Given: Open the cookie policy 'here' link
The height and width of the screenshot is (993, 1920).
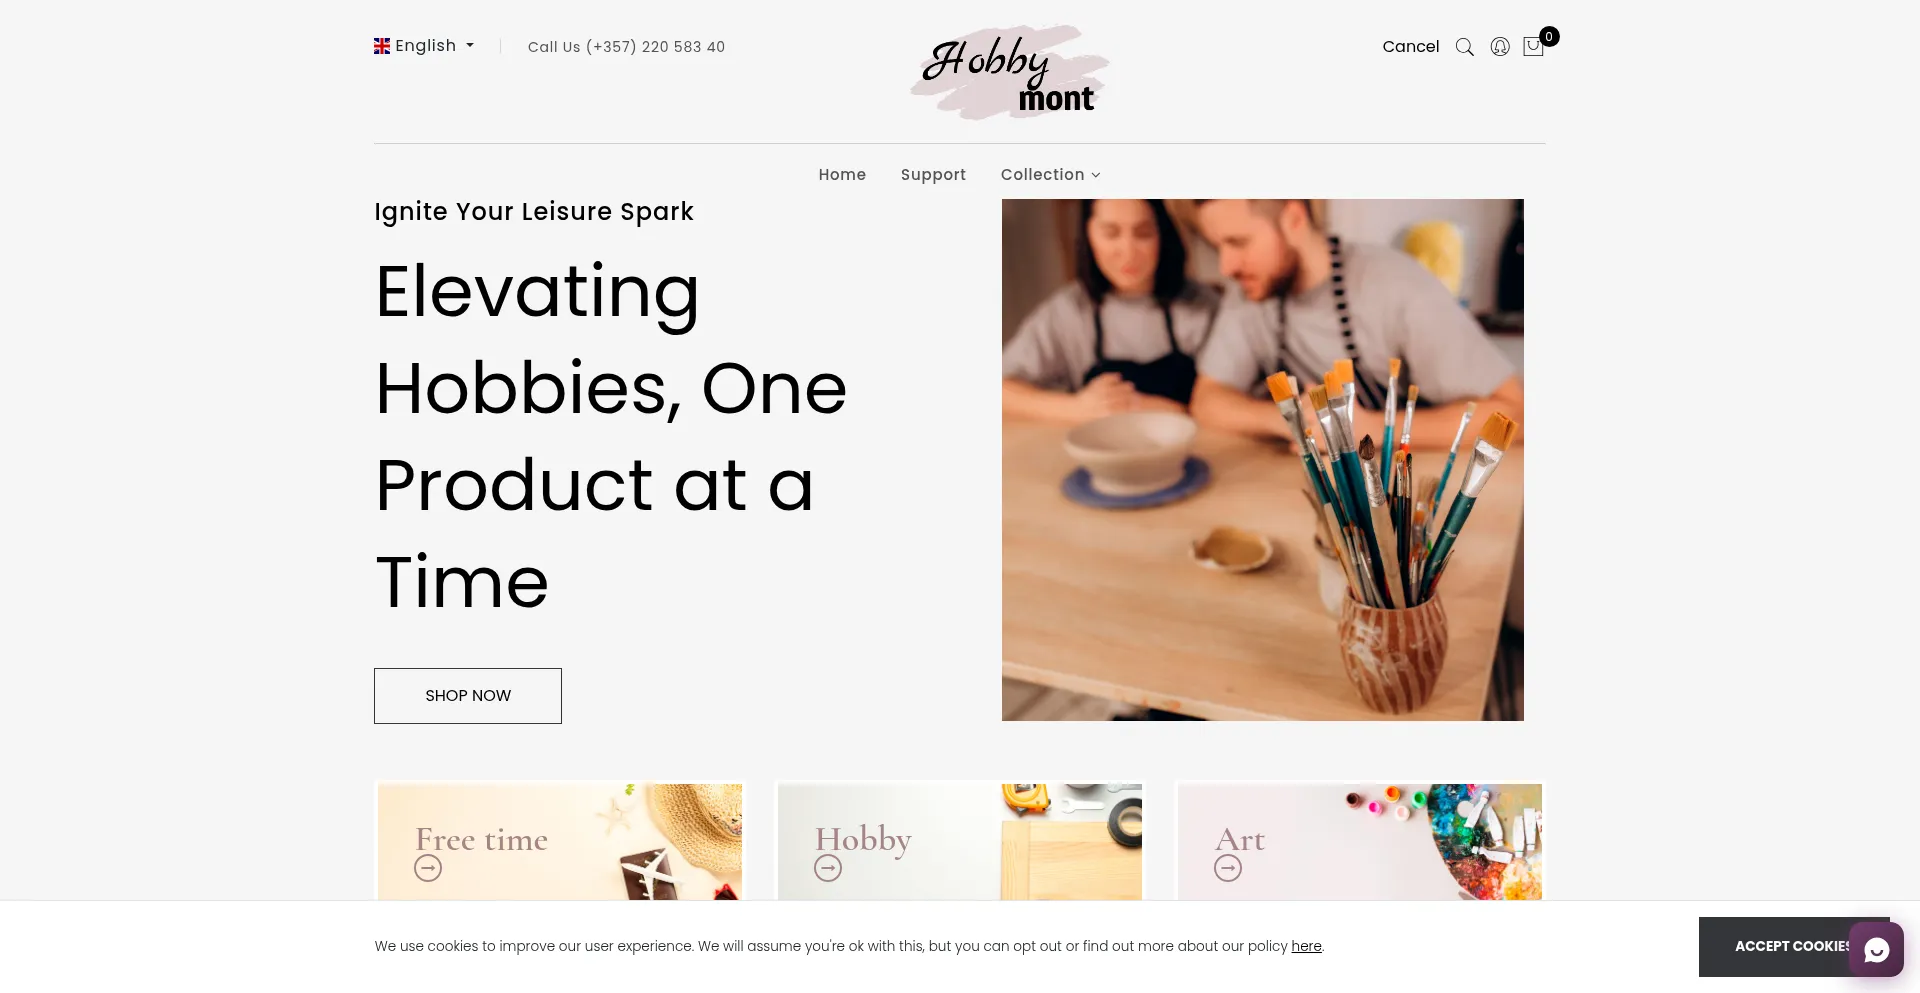Looking at the screenshot, I should pos(1306,946).
